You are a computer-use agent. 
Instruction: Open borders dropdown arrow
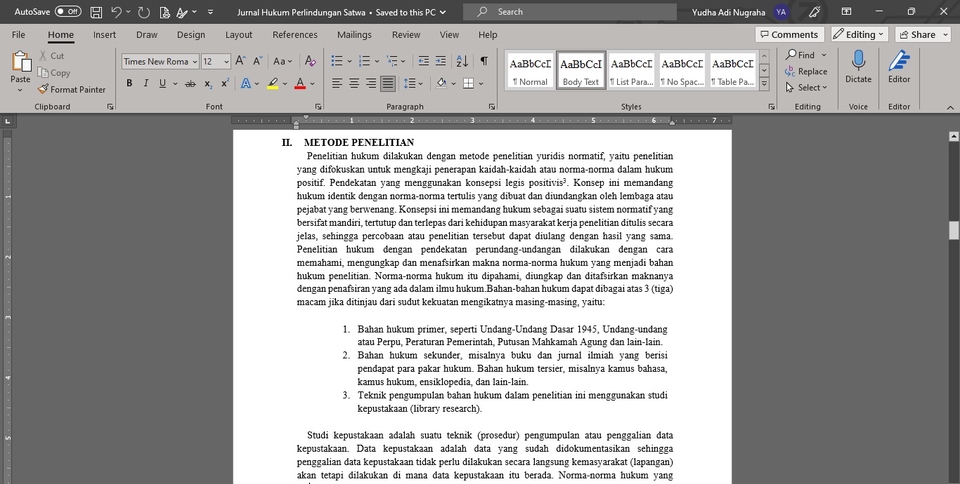481,84
